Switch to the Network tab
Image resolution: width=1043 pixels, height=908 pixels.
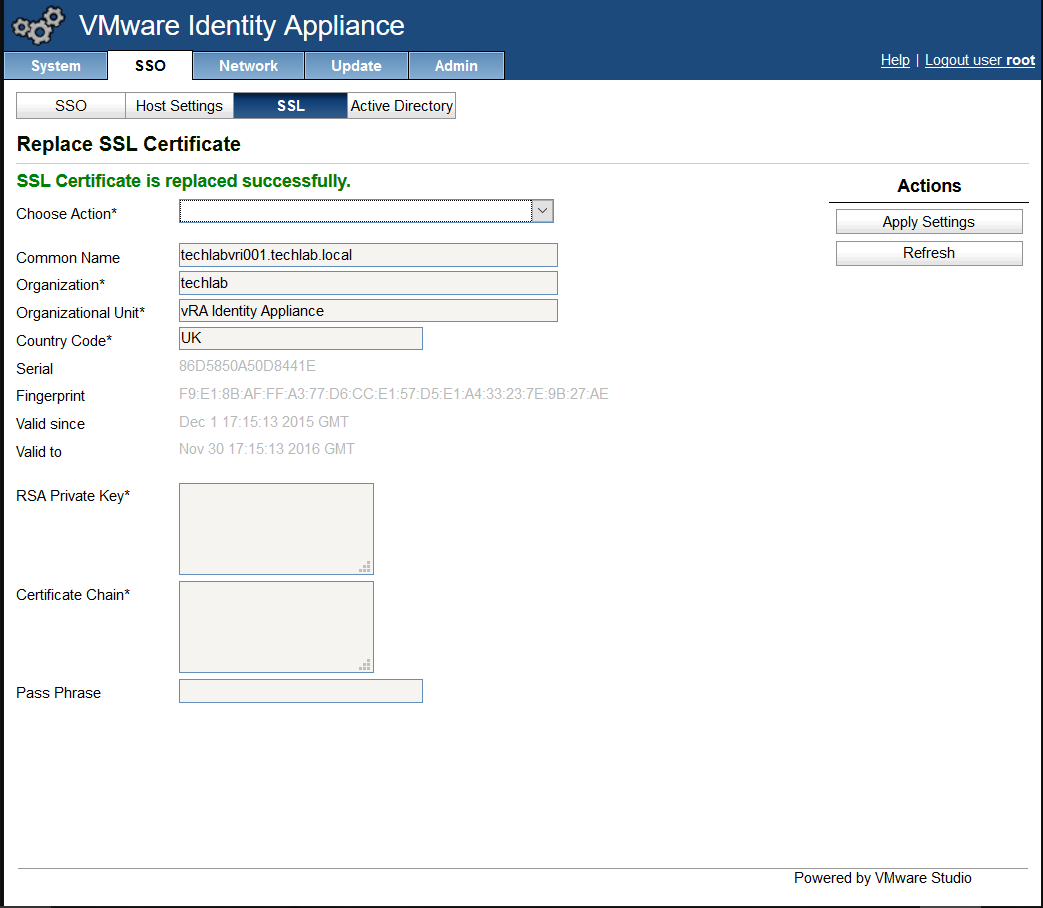[248, 66]
